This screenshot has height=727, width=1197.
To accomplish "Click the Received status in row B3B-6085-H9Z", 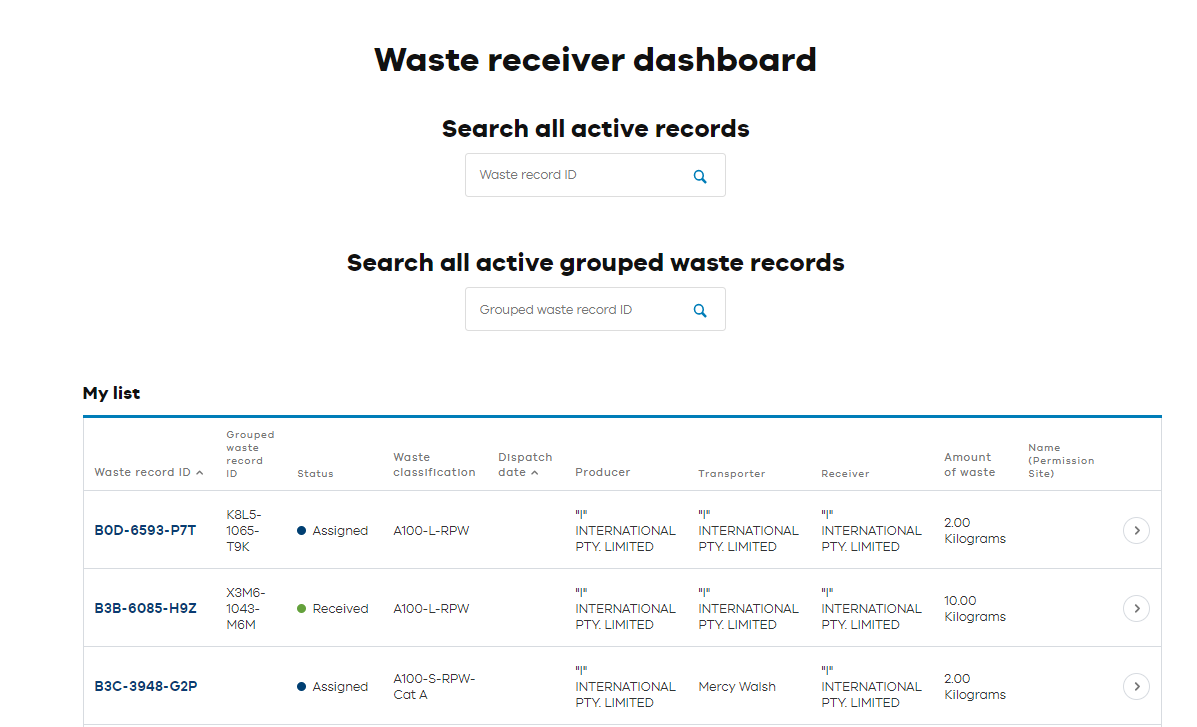I will (x=333, y=609).
